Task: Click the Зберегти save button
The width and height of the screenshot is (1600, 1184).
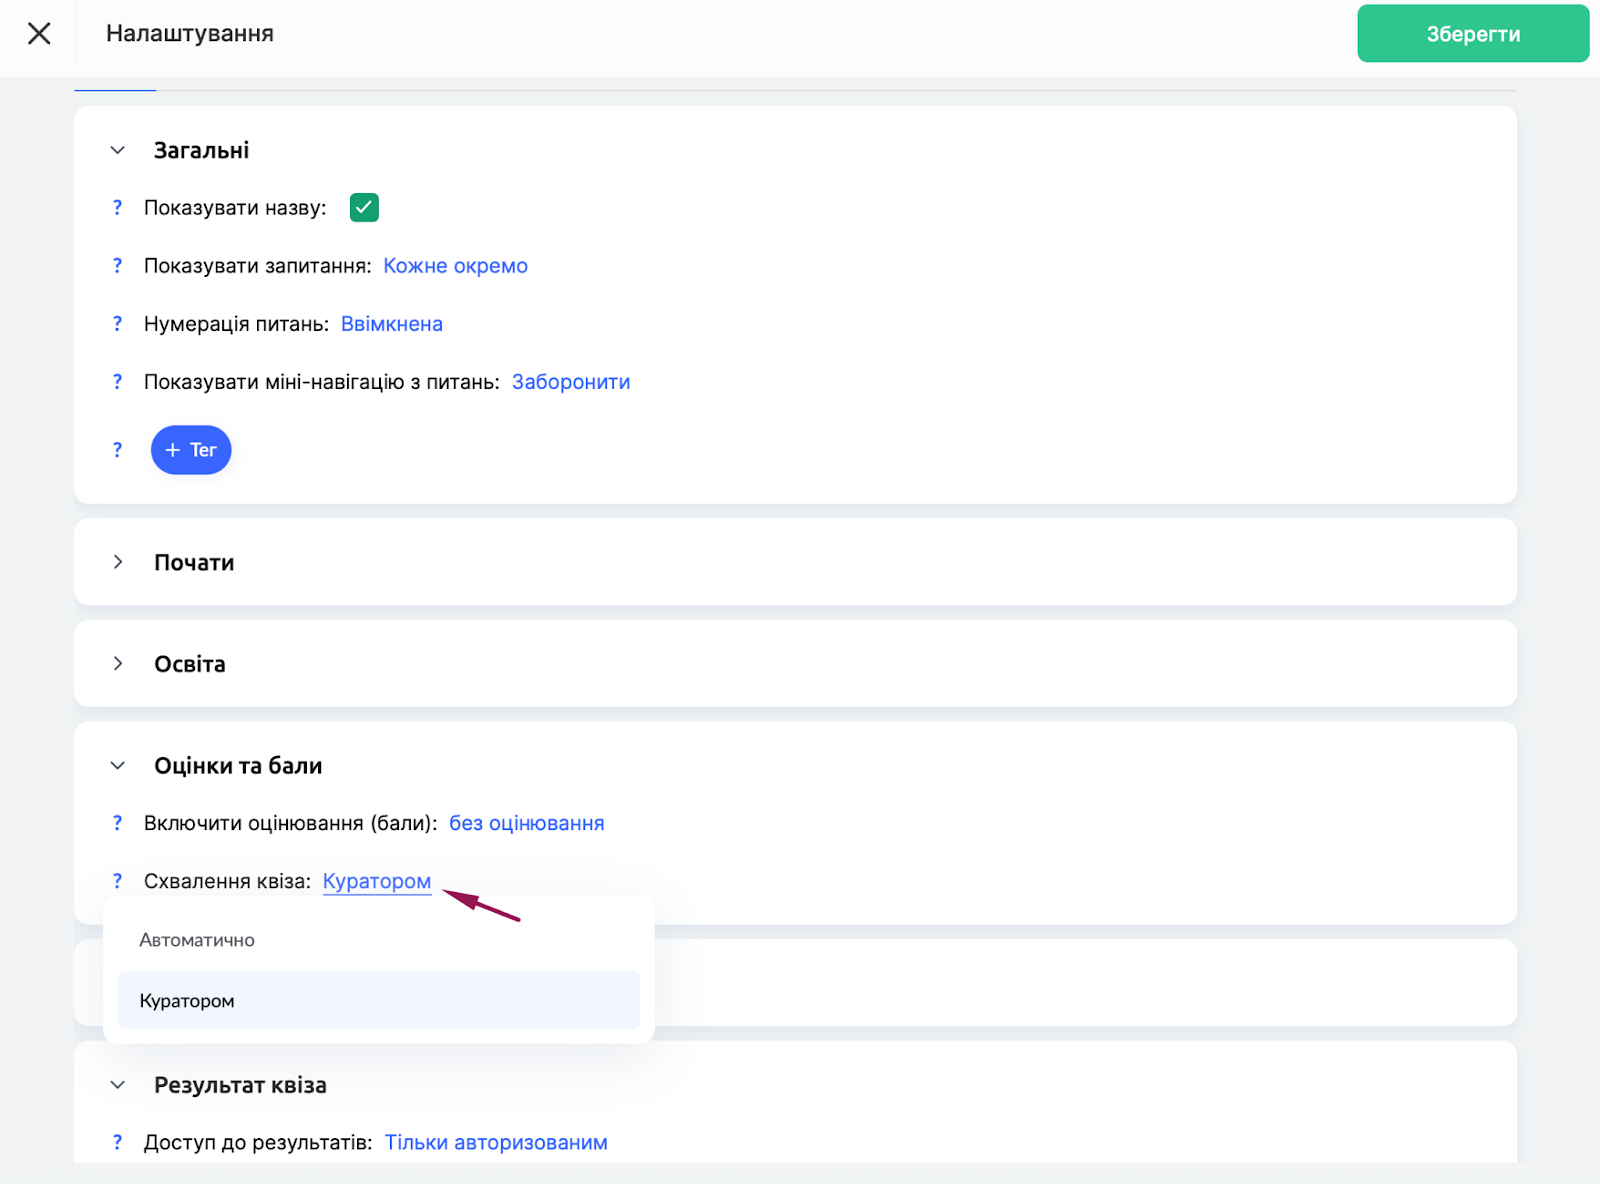Action: 1472,34
